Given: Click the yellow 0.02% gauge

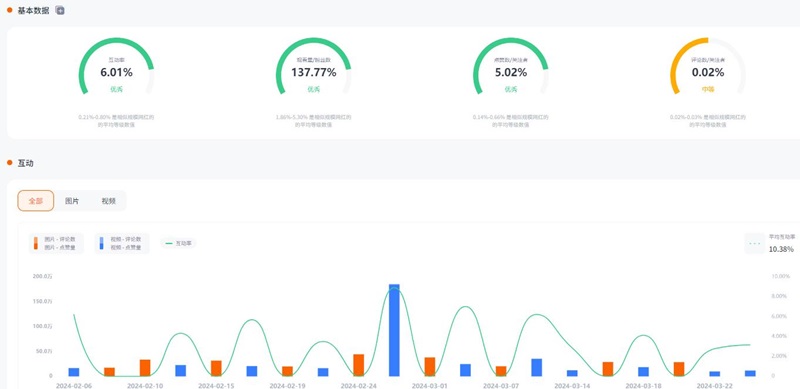Looking at the screenshot, I should click(708, 66).
